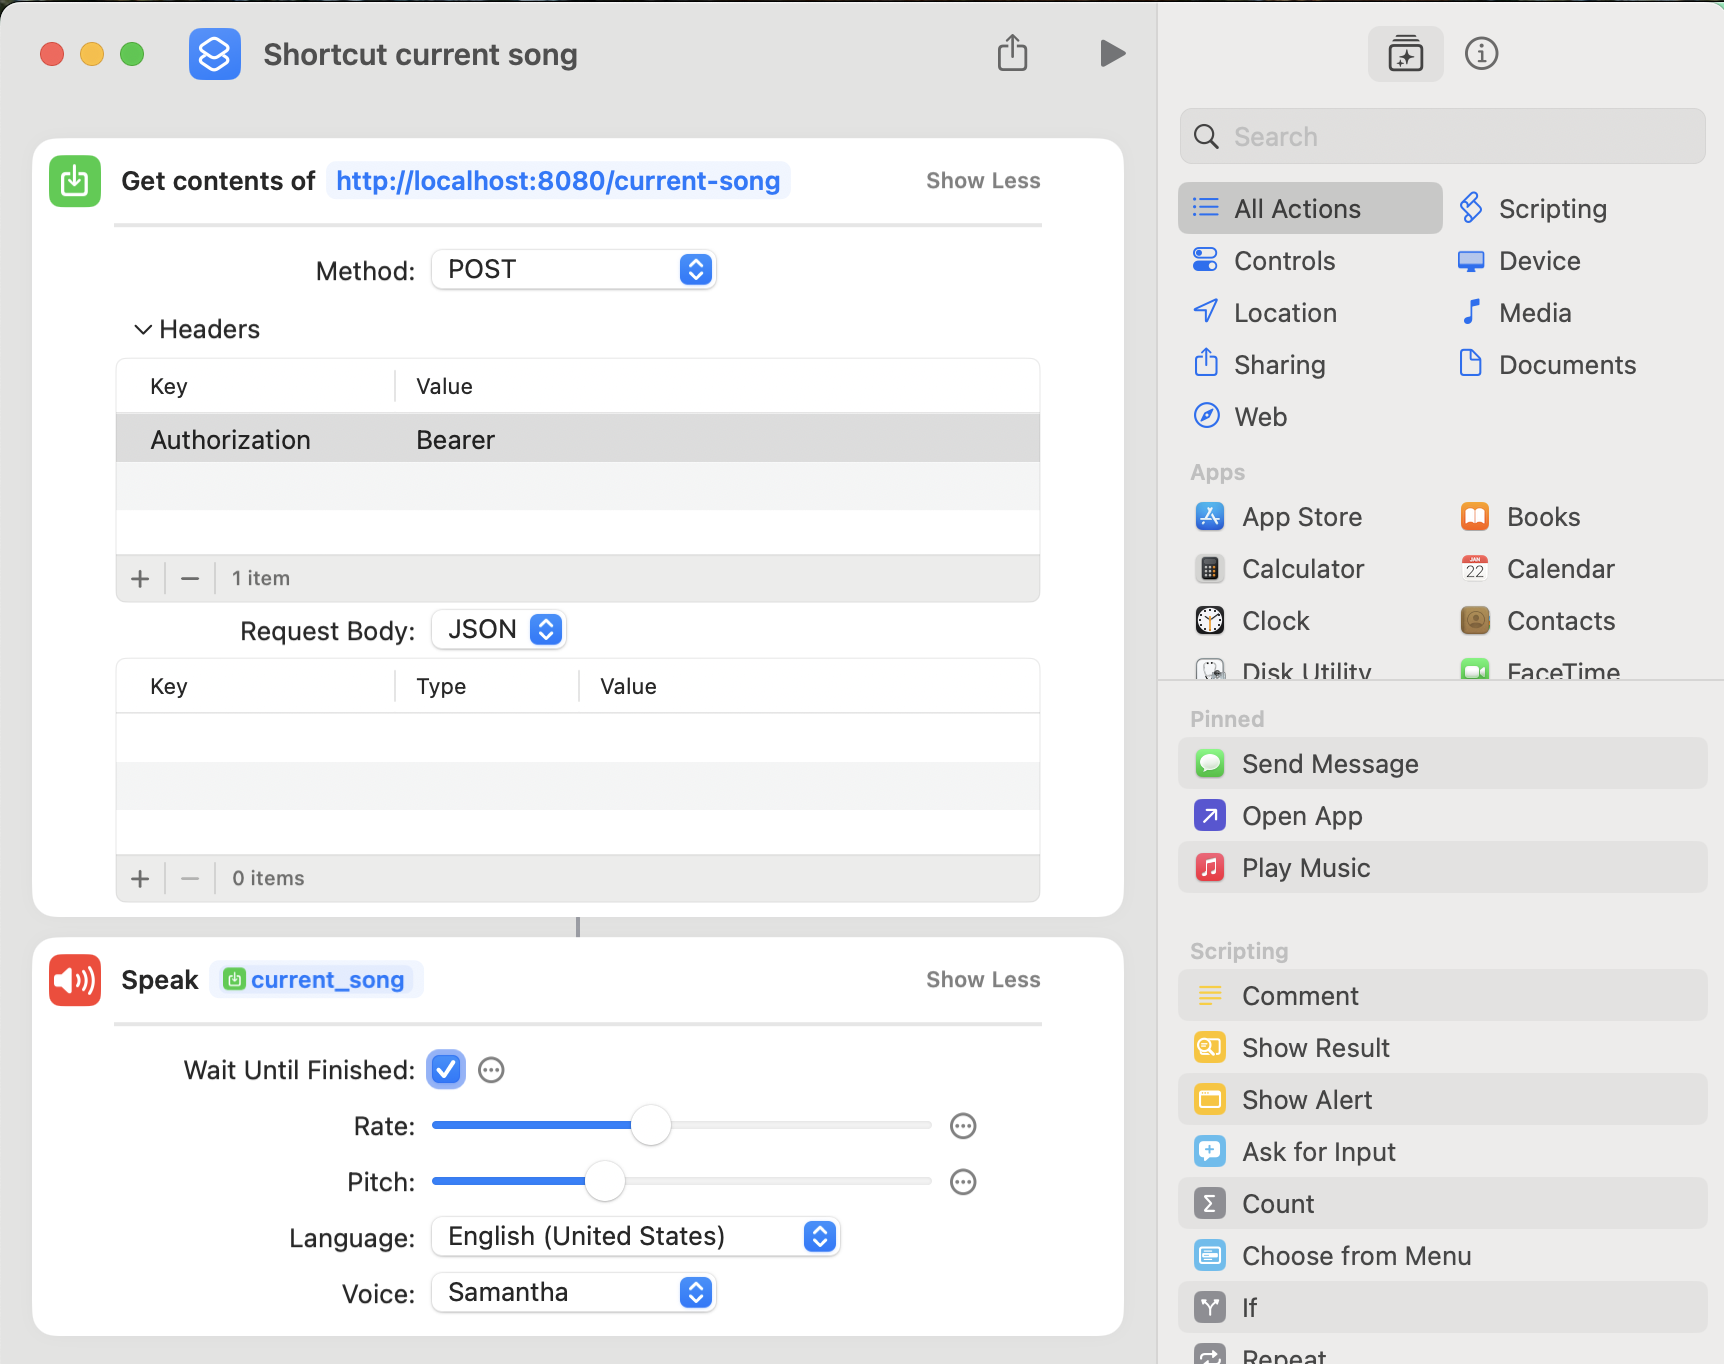This screenshot has height=1364, width=1724.
Task: Click the Count action sigma icon
Action: [1210, 1204]
